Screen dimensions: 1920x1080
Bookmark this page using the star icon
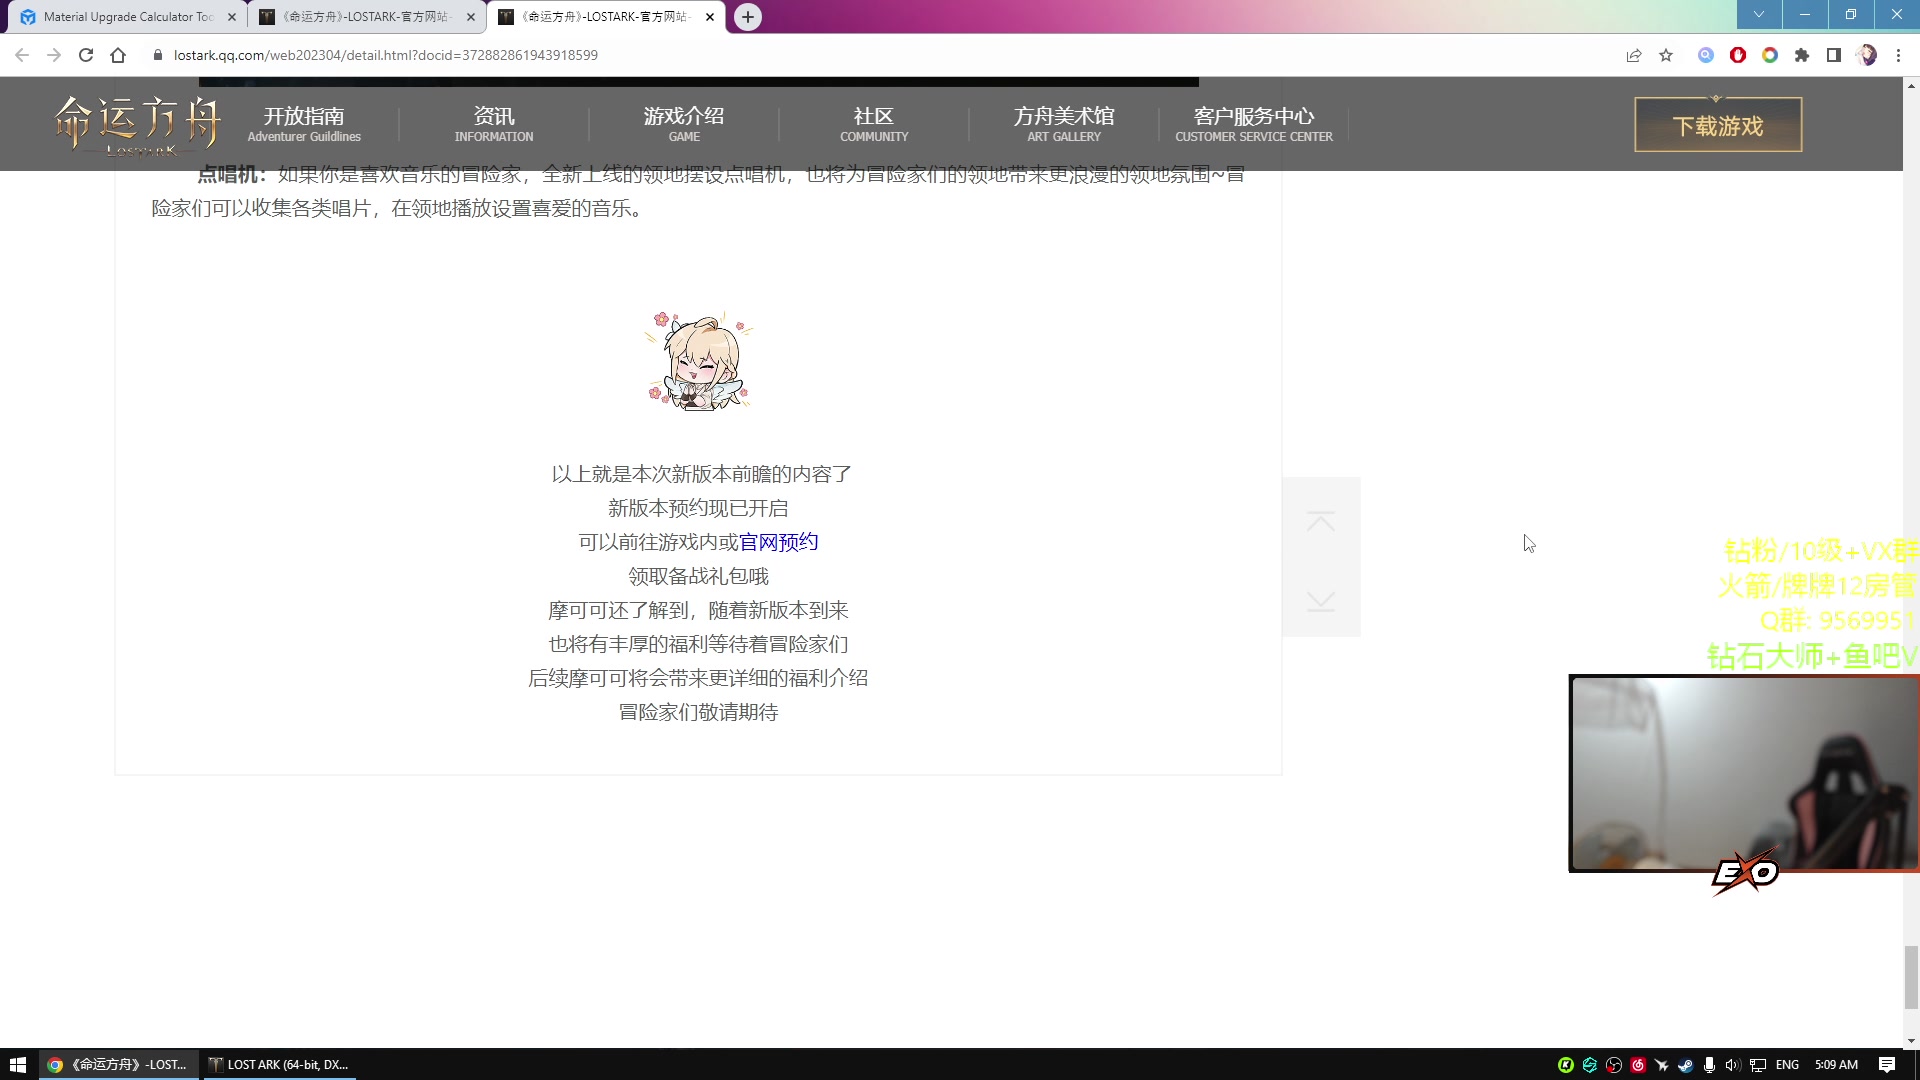point(1666,55)
